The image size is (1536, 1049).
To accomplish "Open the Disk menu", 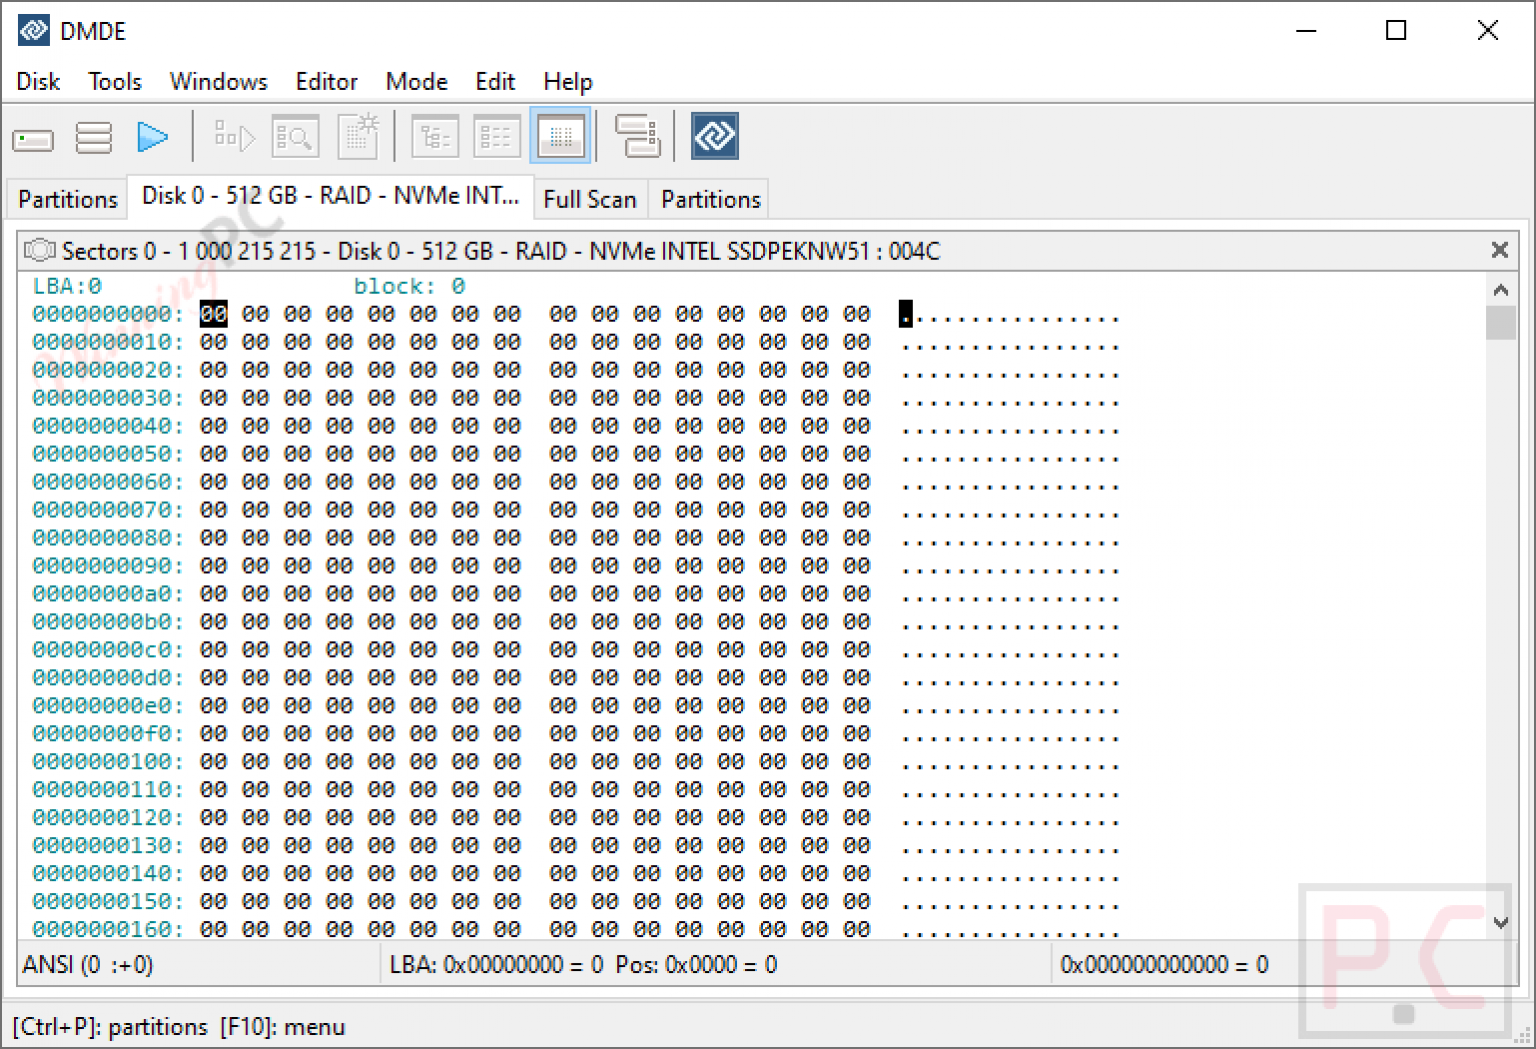I will pyautogui.click(x=38, y=82).
